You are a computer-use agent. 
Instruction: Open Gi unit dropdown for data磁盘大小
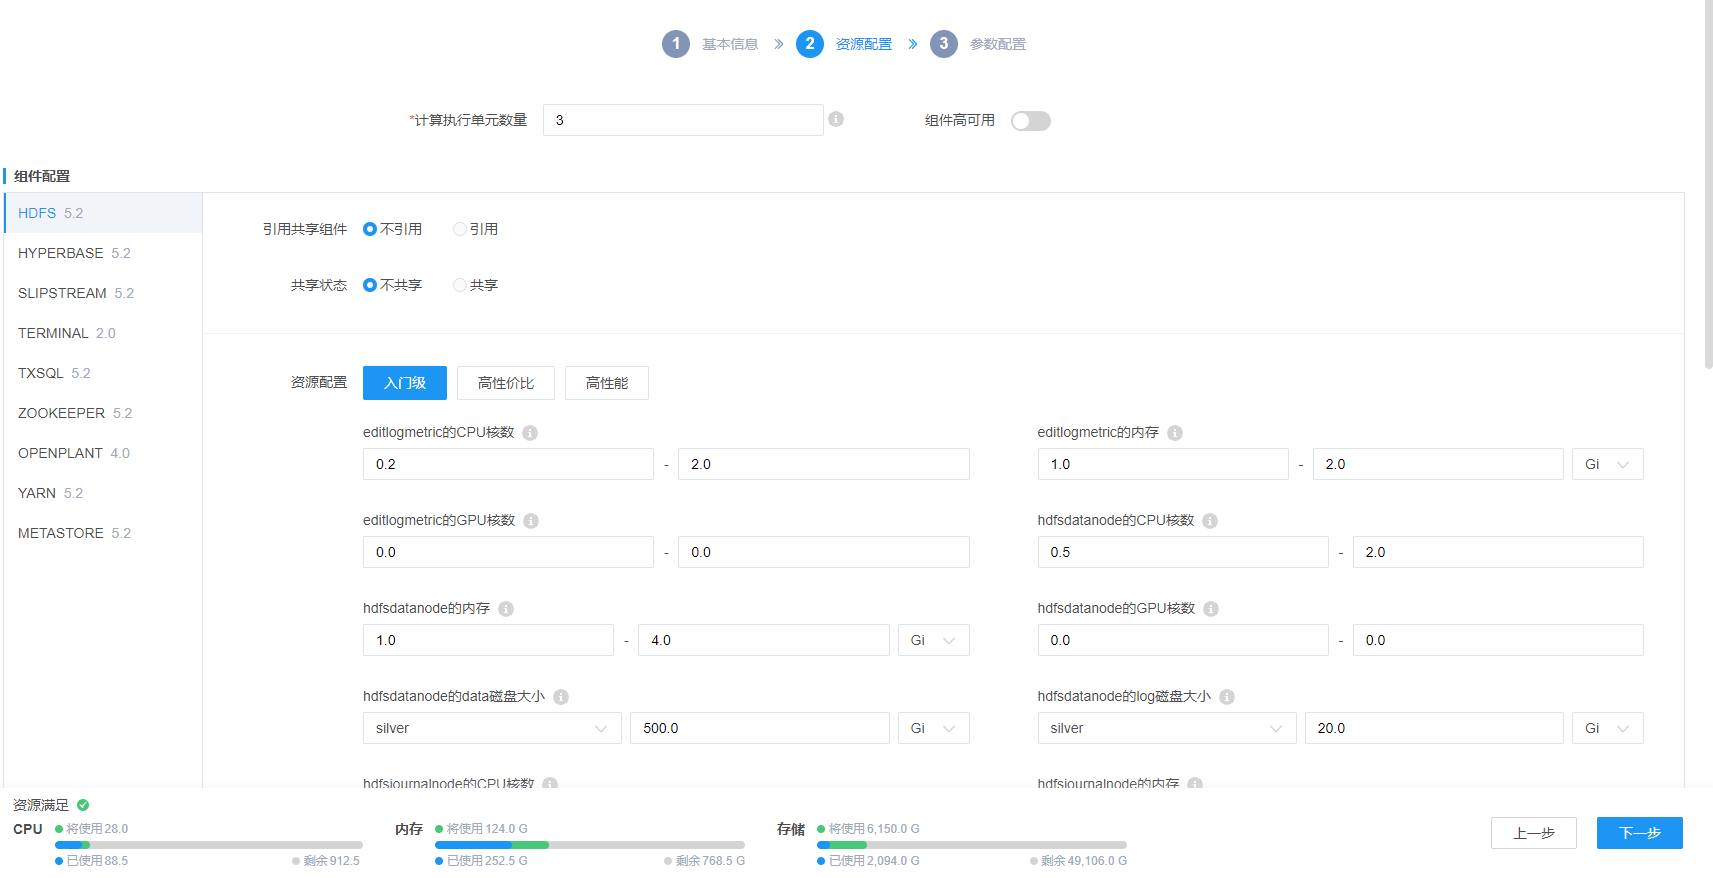click(x=933, y=728)
